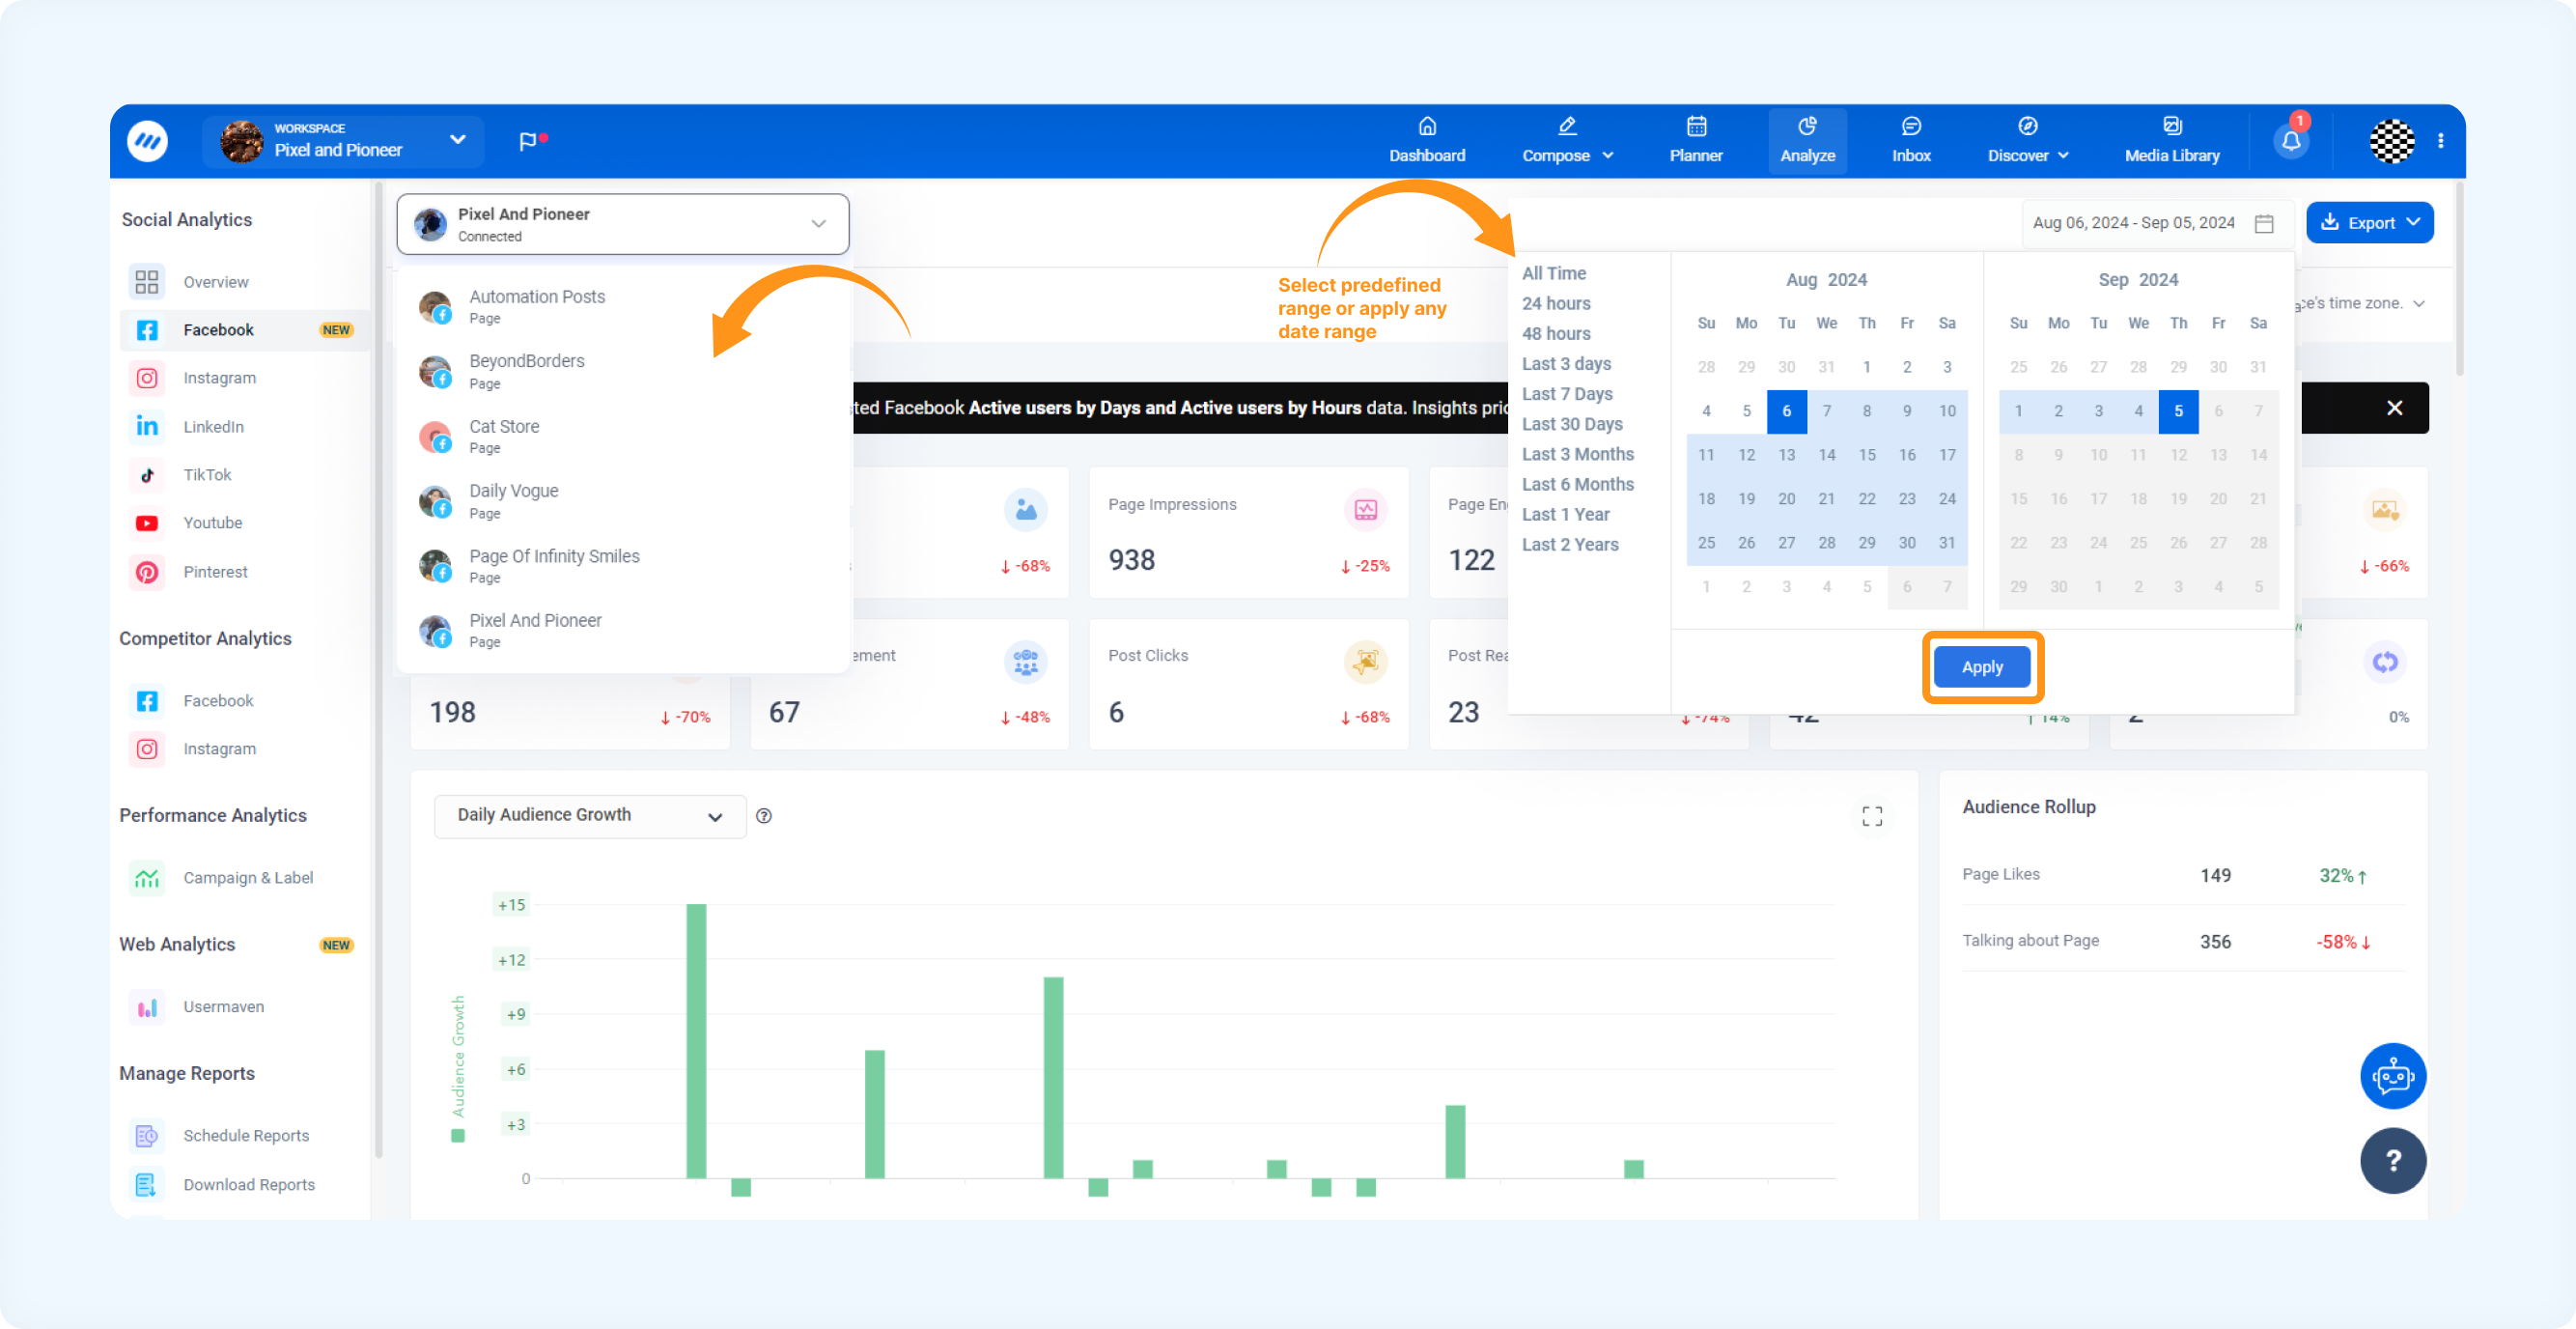Open the notifications bell icon
Image resolution: width=2576 pixels, height=1329 pixels.
point(2291,141)
